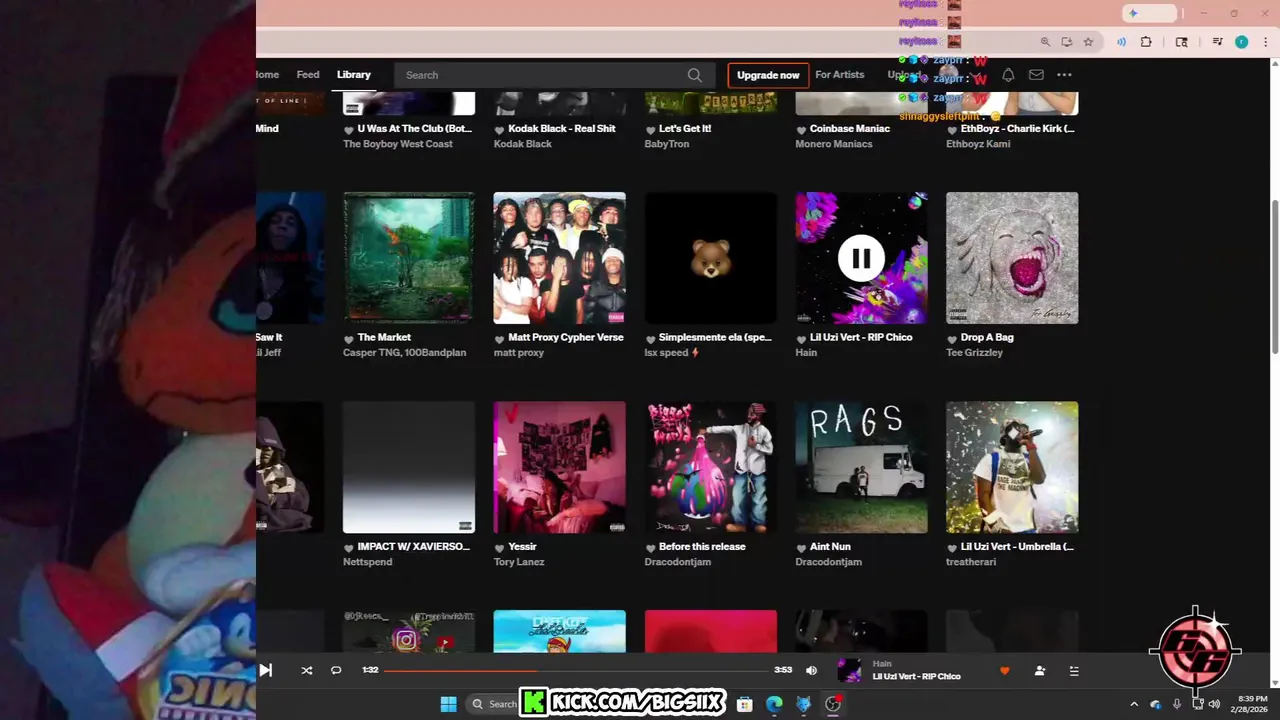Open The Market album artwork
The height and width of the screenshot is (720, 1280).
pos(409,258)
